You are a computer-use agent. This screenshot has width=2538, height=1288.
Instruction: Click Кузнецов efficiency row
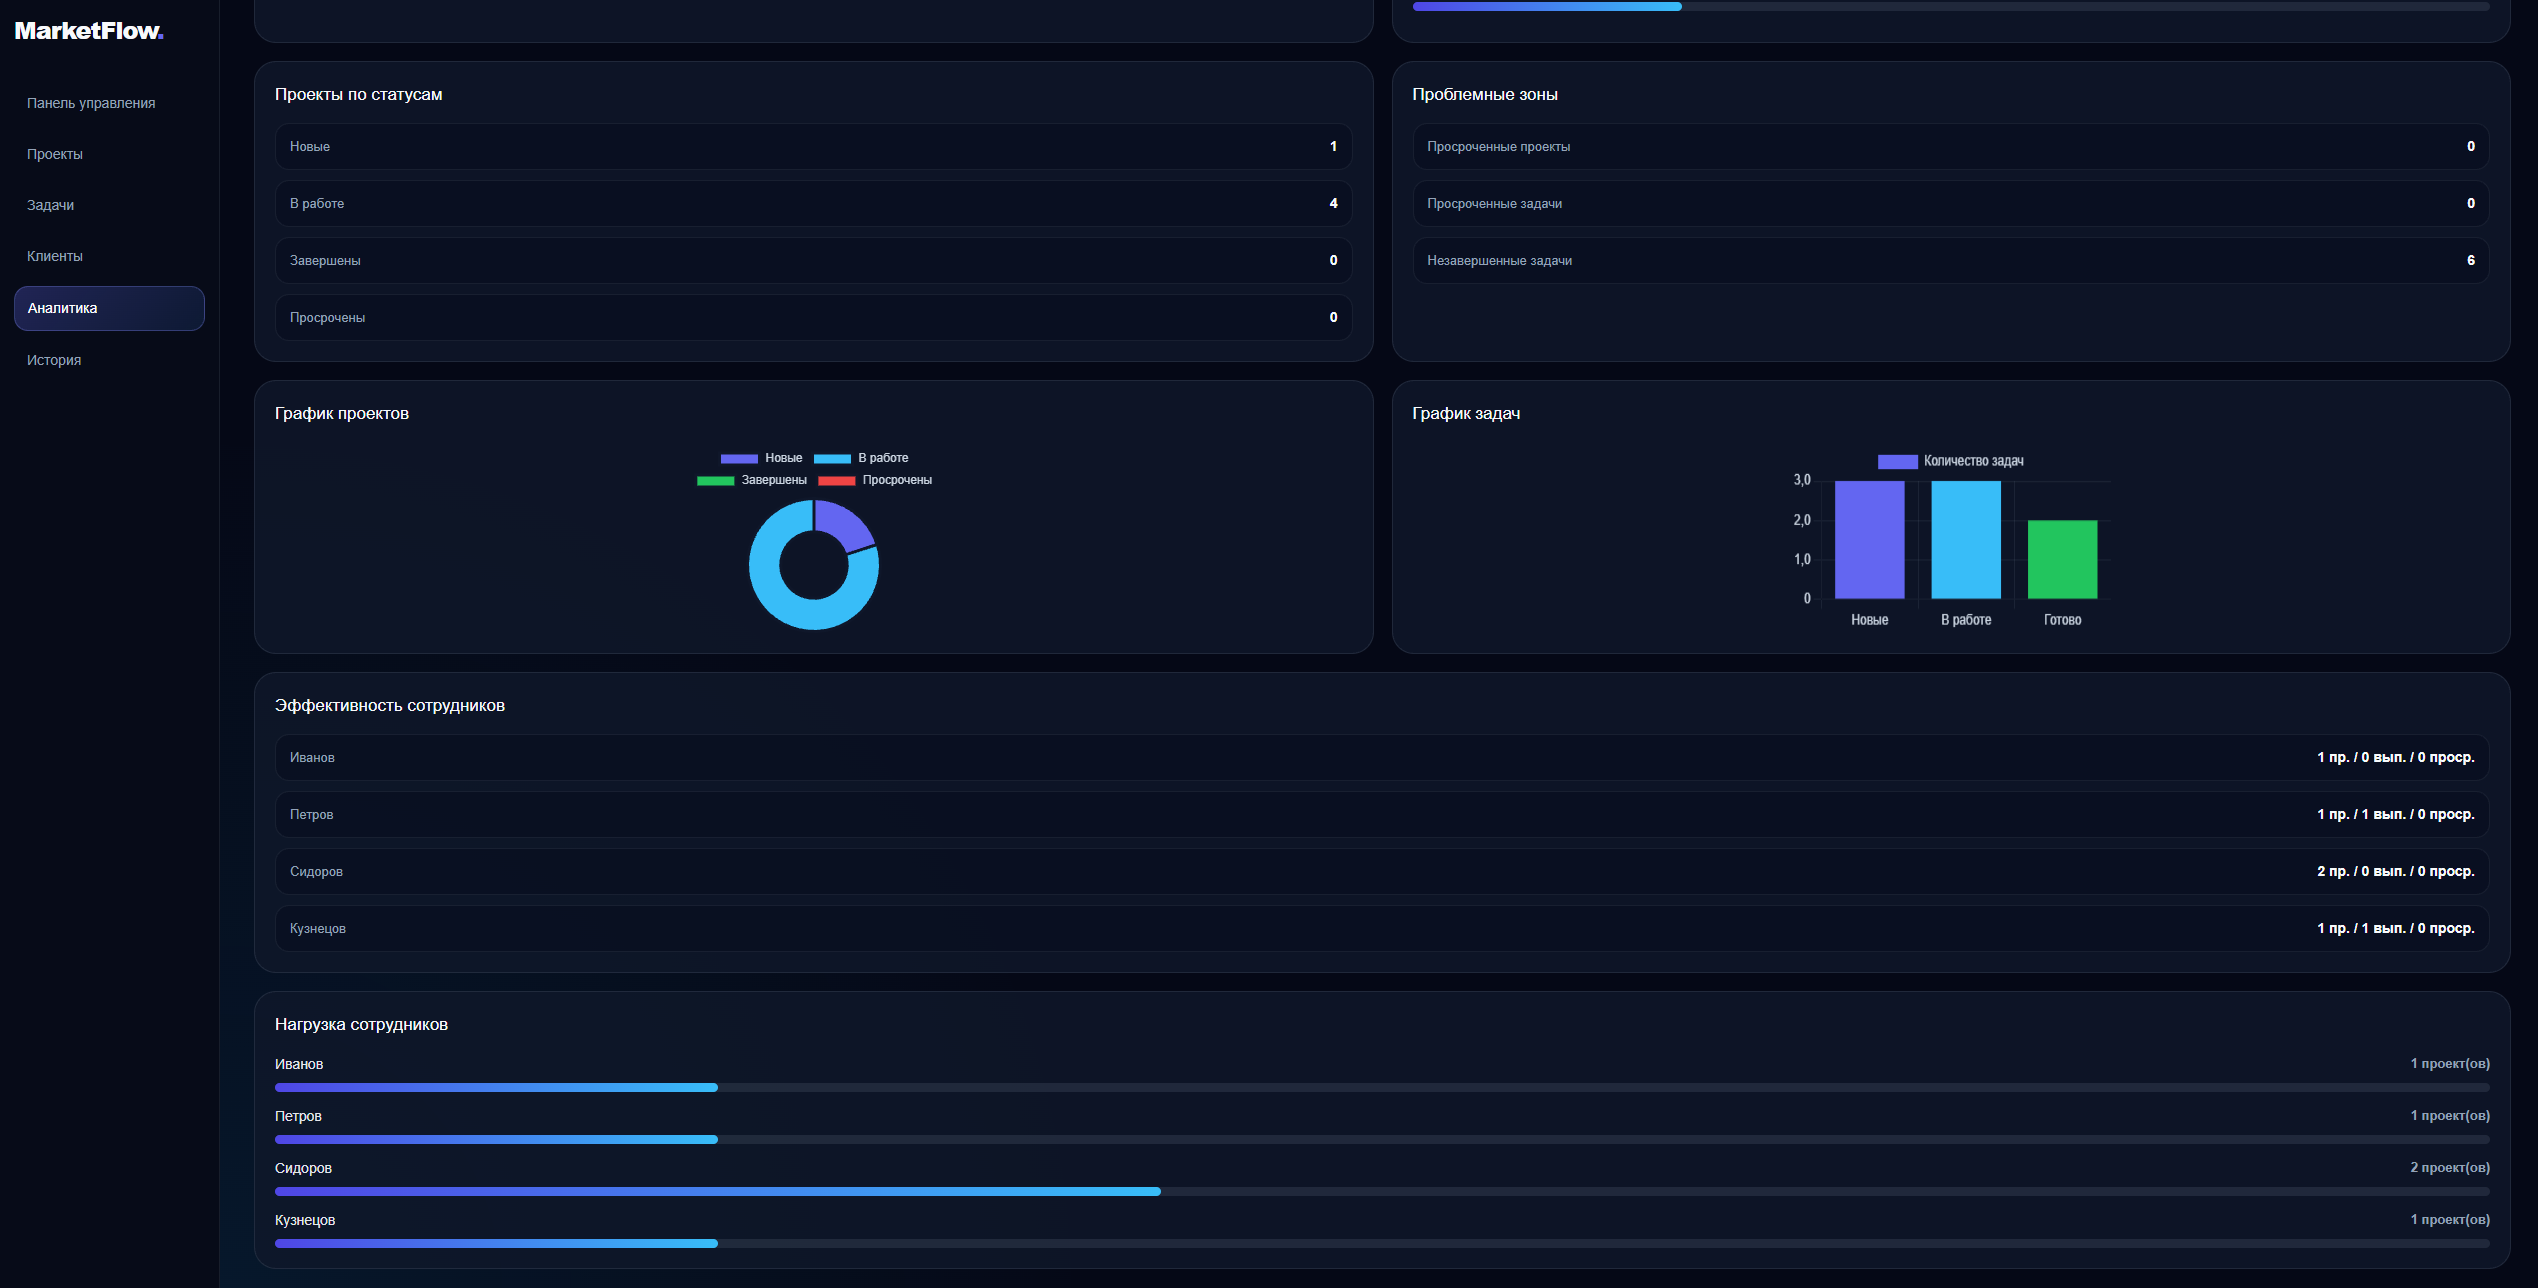(1382, 929)
